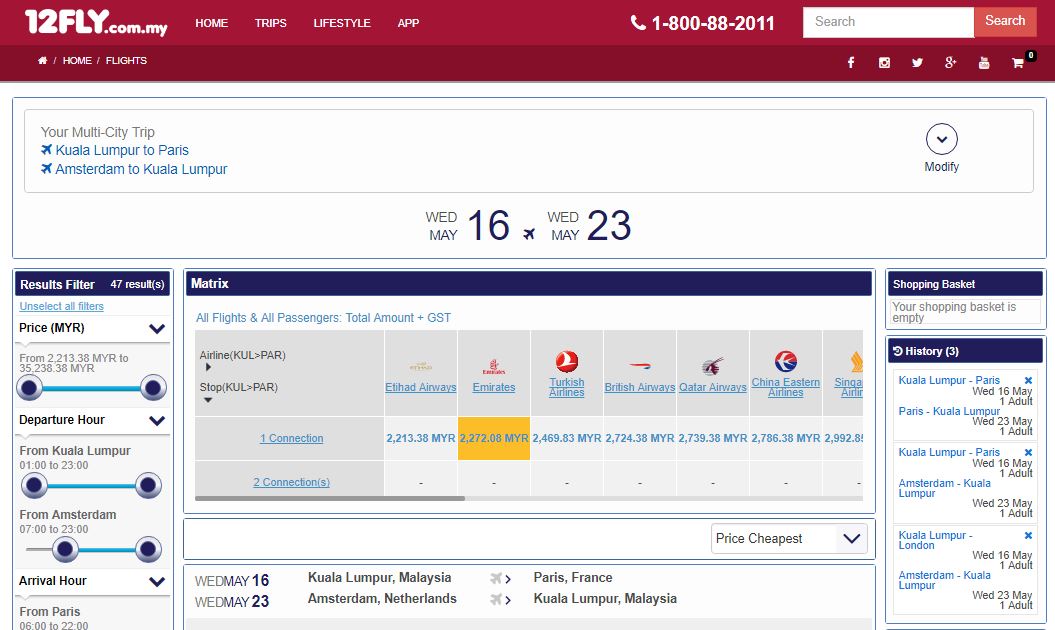The height and width of the screenshot is (630, 1055).
Task: Toggle the Stop(KUL>PAR) arrow
Action: (208, 400)
